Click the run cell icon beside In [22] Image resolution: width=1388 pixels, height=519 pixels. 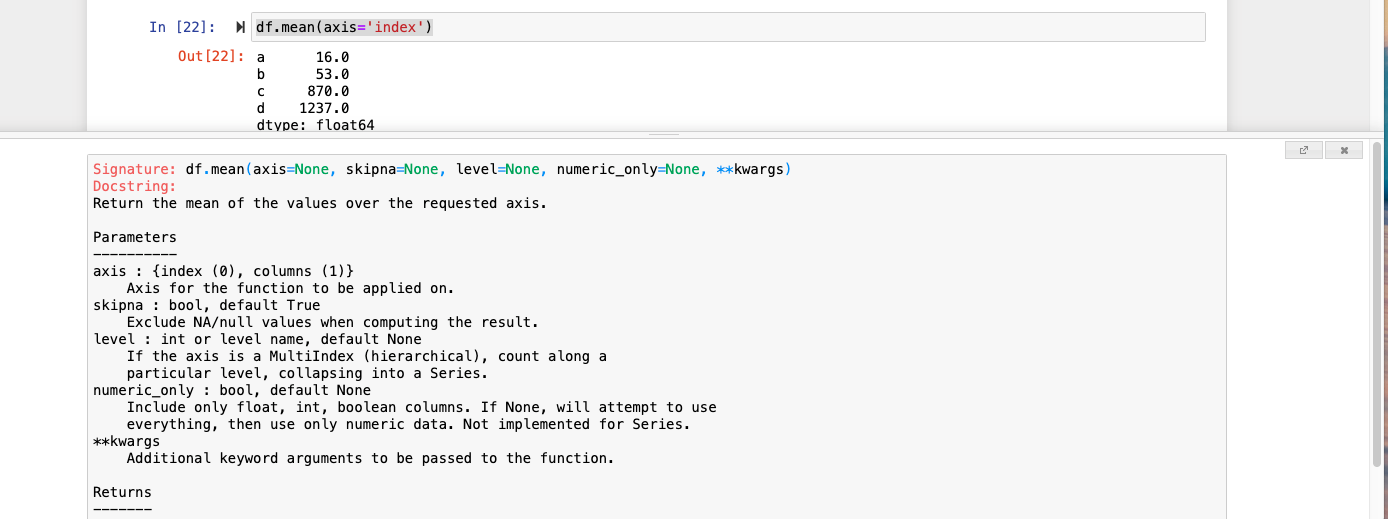click(240, 27)
